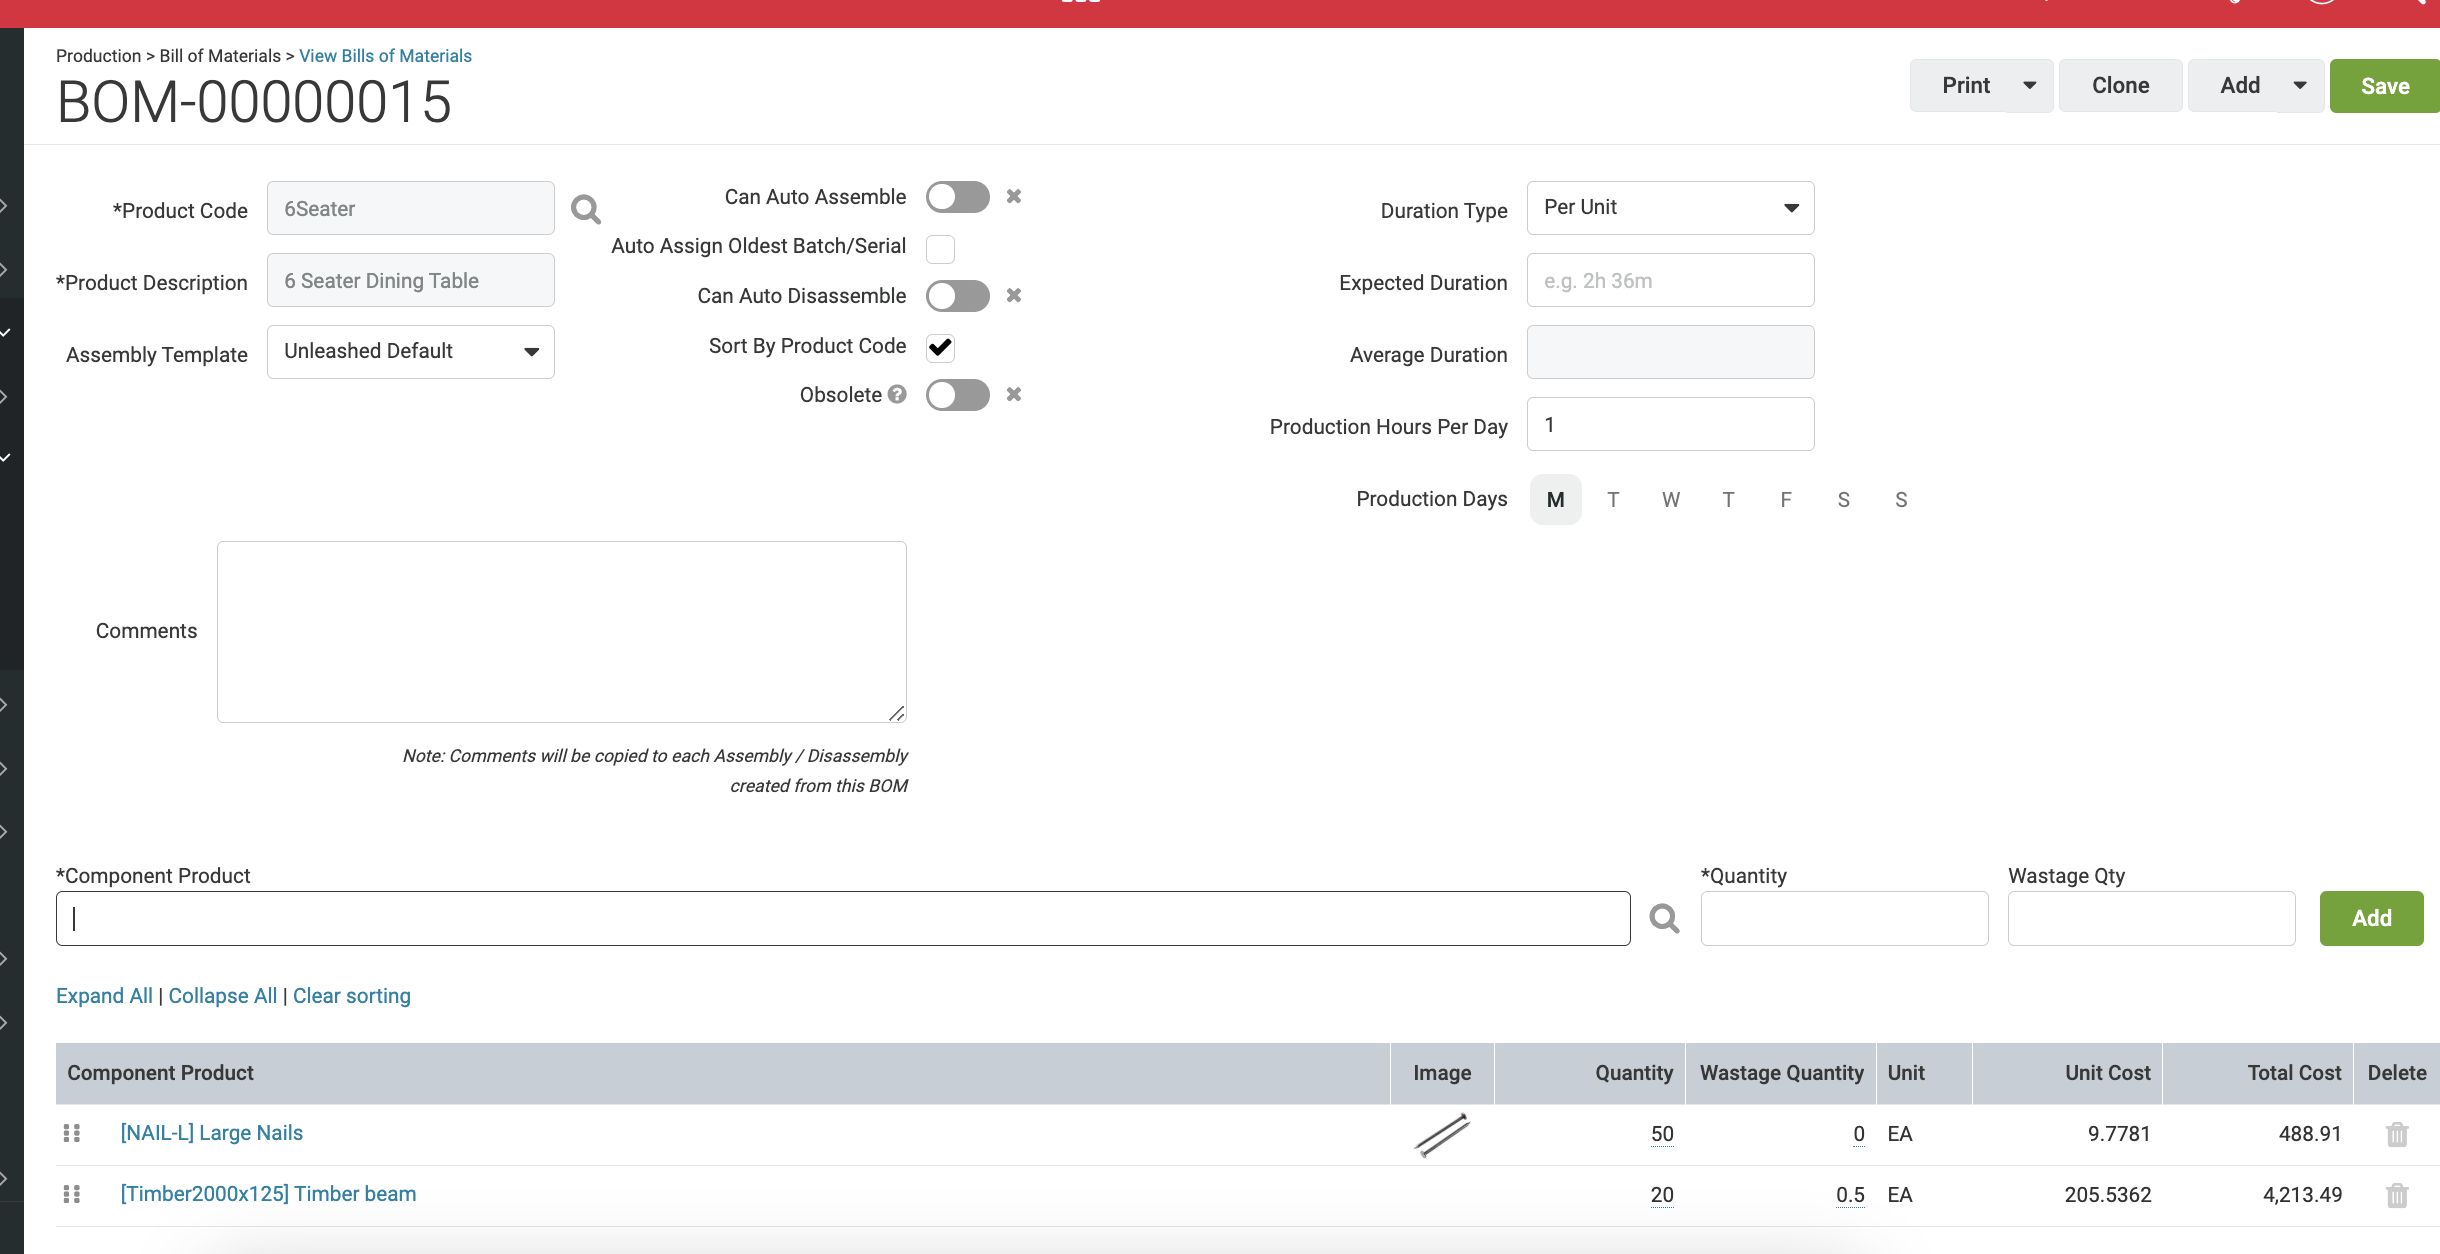This screenshot has width=2440, height=1254.
Task: Navigate to Bill of Materials breadcrumb
Action: click(219, 55)
